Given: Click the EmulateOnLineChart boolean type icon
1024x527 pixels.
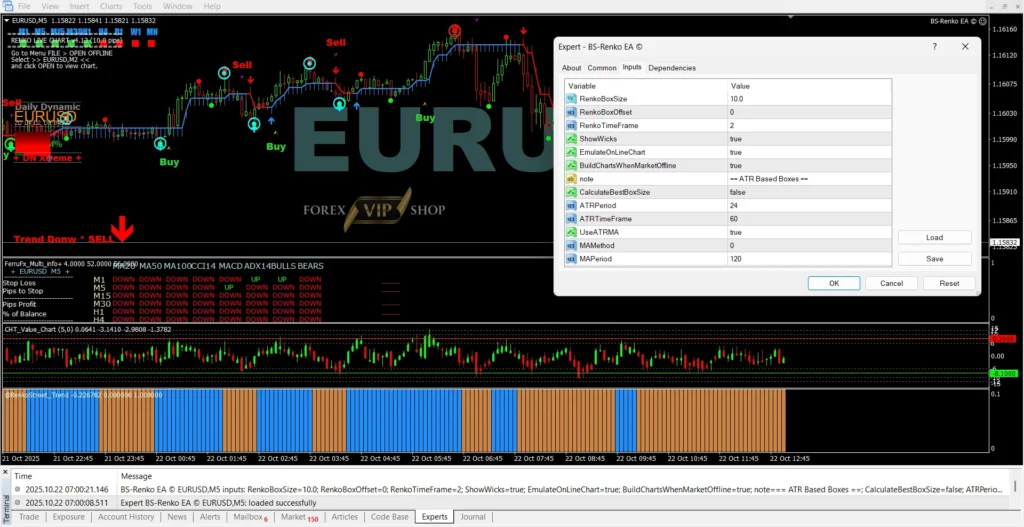Looking at the screenshot, I should pos(573,152).
